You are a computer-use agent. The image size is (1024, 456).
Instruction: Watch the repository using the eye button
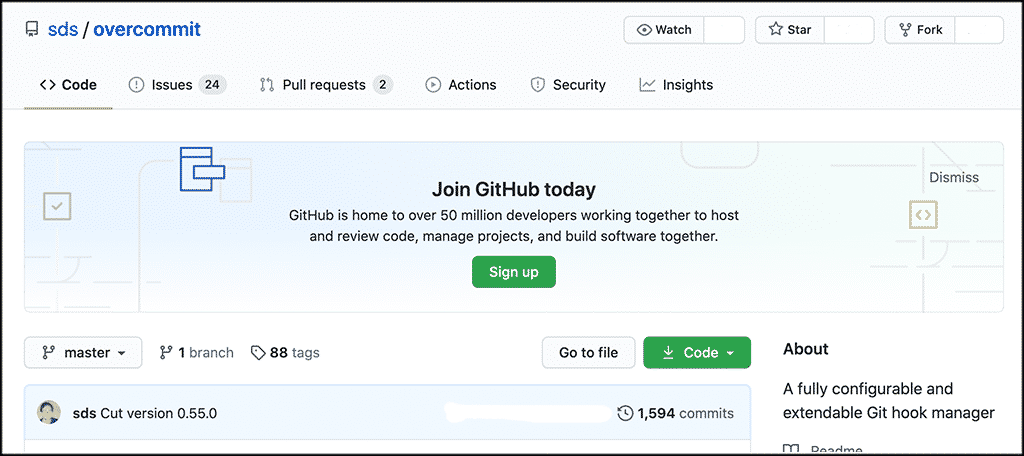point(664,30)
